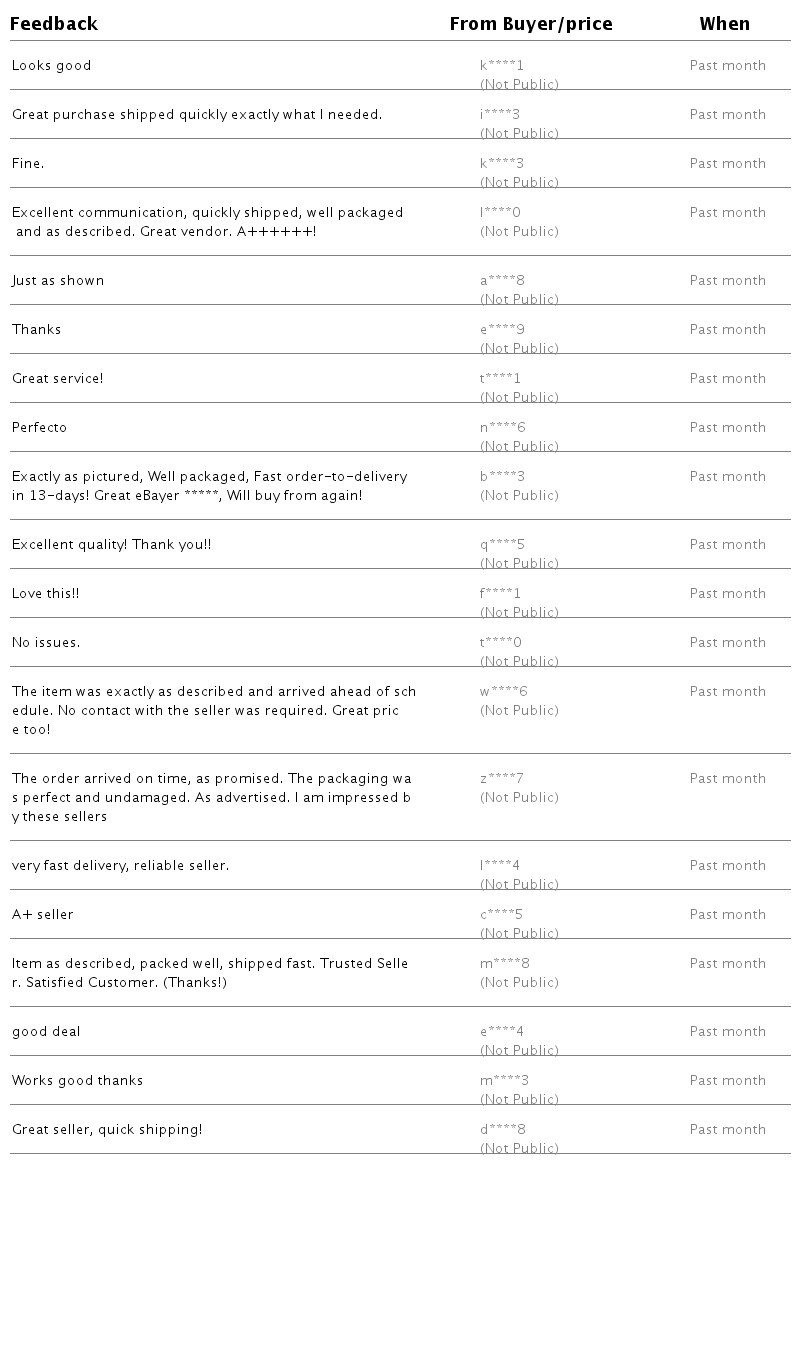
Task: Click the "Perfecto" feedback text
Action: pos(40,428)
